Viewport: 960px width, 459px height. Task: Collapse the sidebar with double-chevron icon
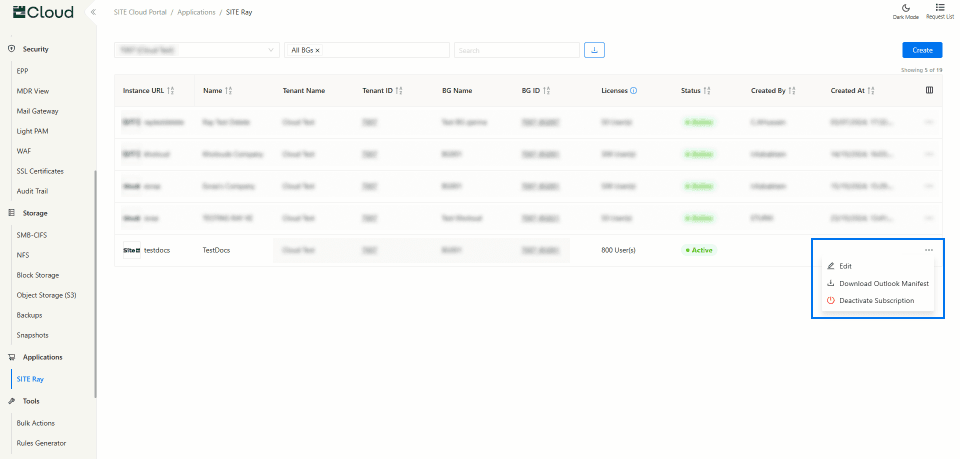click(93, 12)
